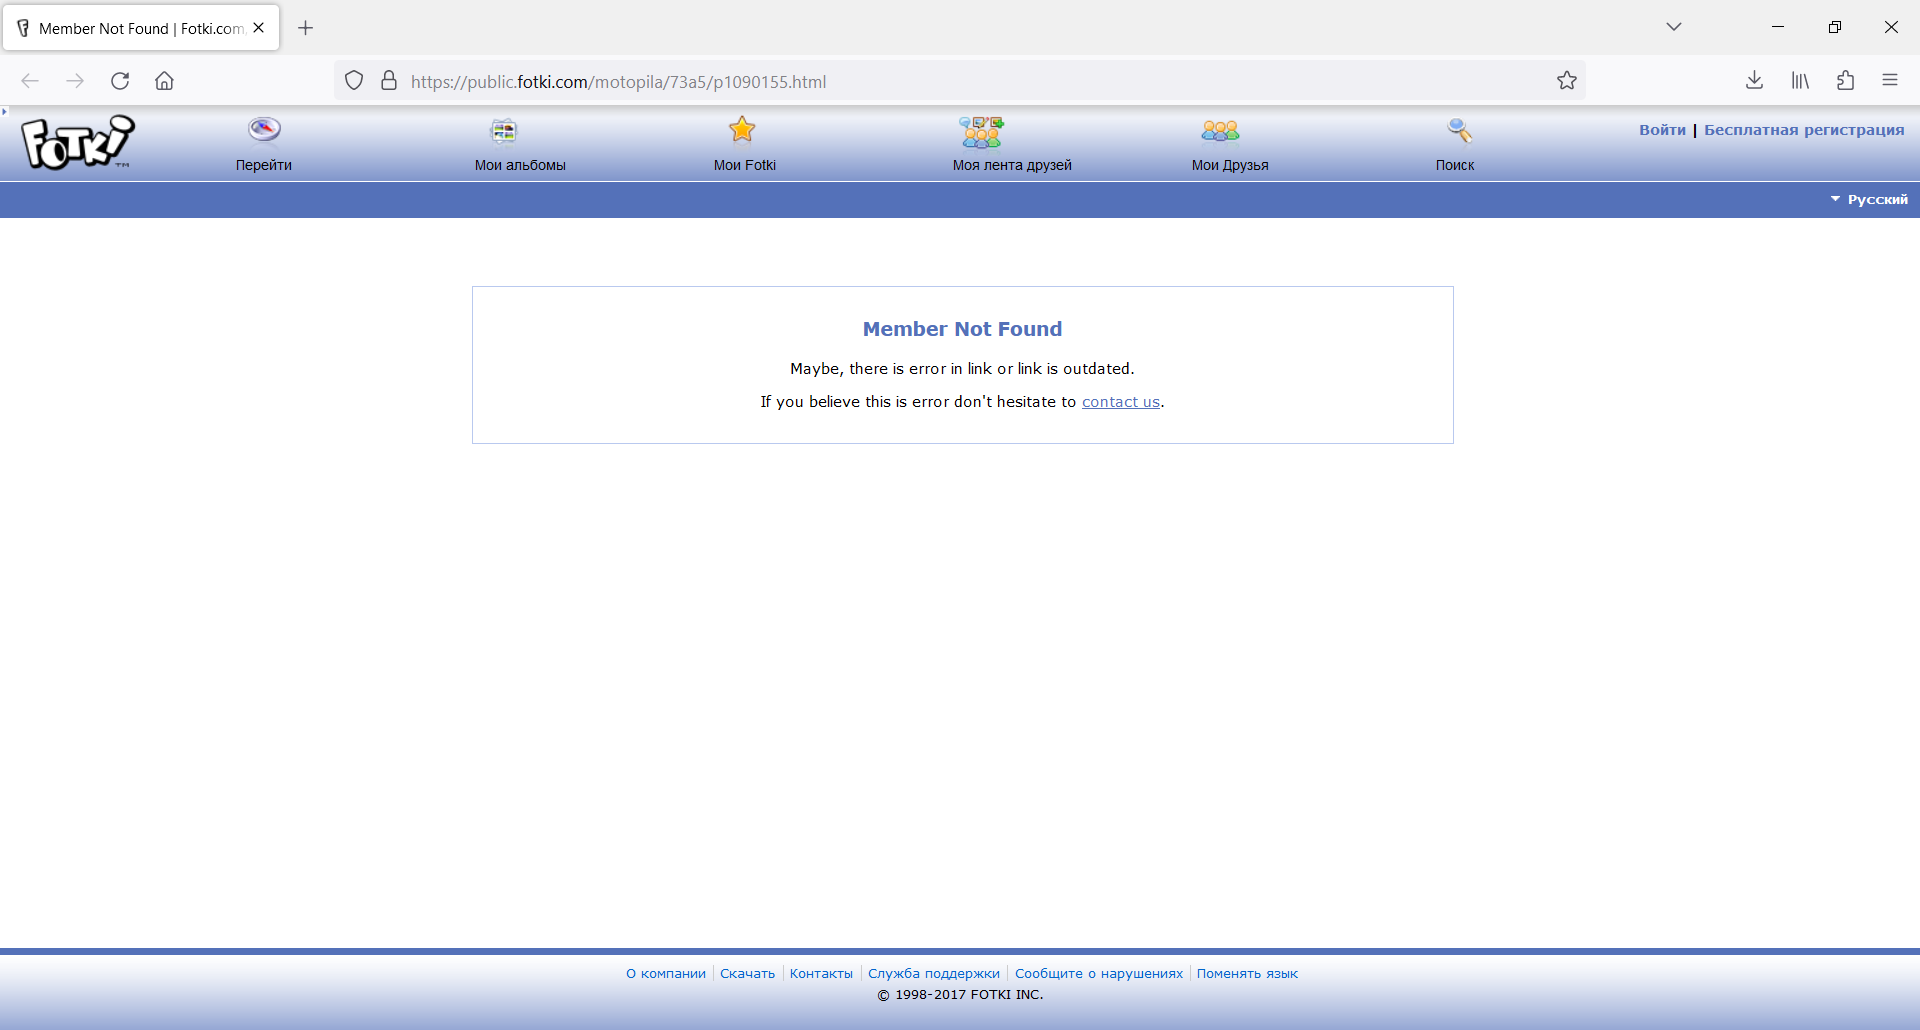Open Сообщите о нарушениях footer link
Image resolution: width=1920 pixels, height=1030 pixels.
point(1099,974)
